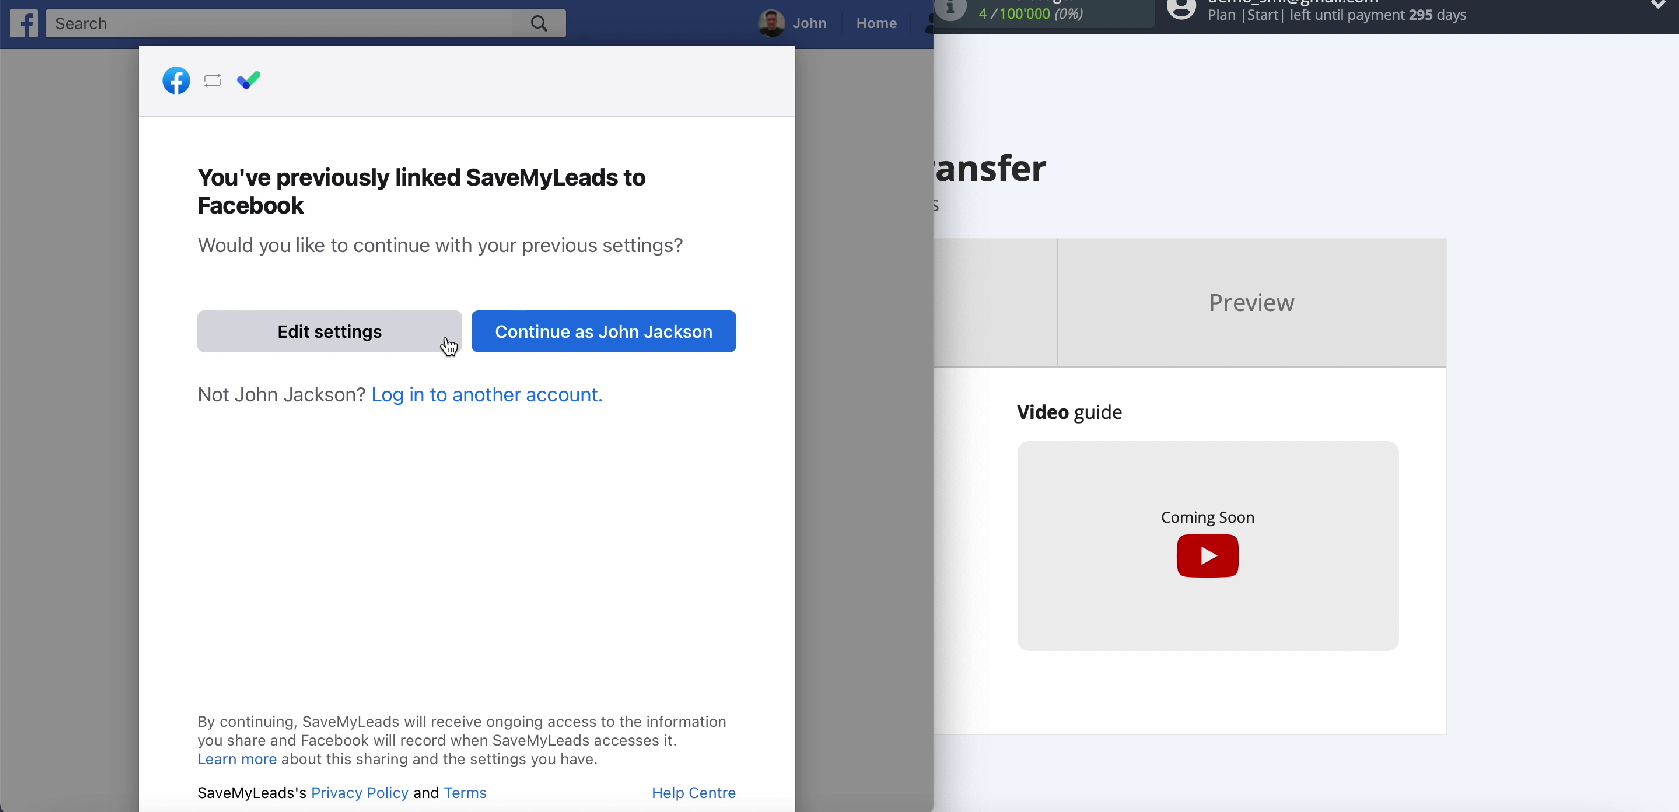The height and width of the screenshot is (812, 1679).
Task: Click the leads usage counter 4/100'000
Action: tap(1030, 14)
